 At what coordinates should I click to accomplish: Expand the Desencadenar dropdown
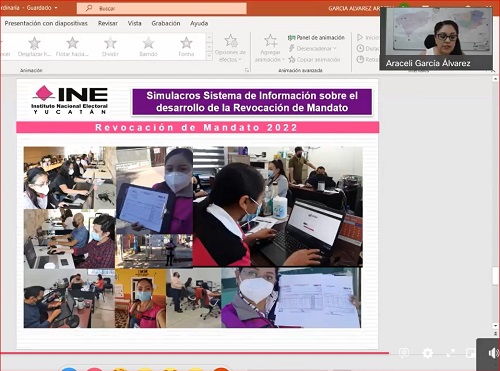point(312,49)
